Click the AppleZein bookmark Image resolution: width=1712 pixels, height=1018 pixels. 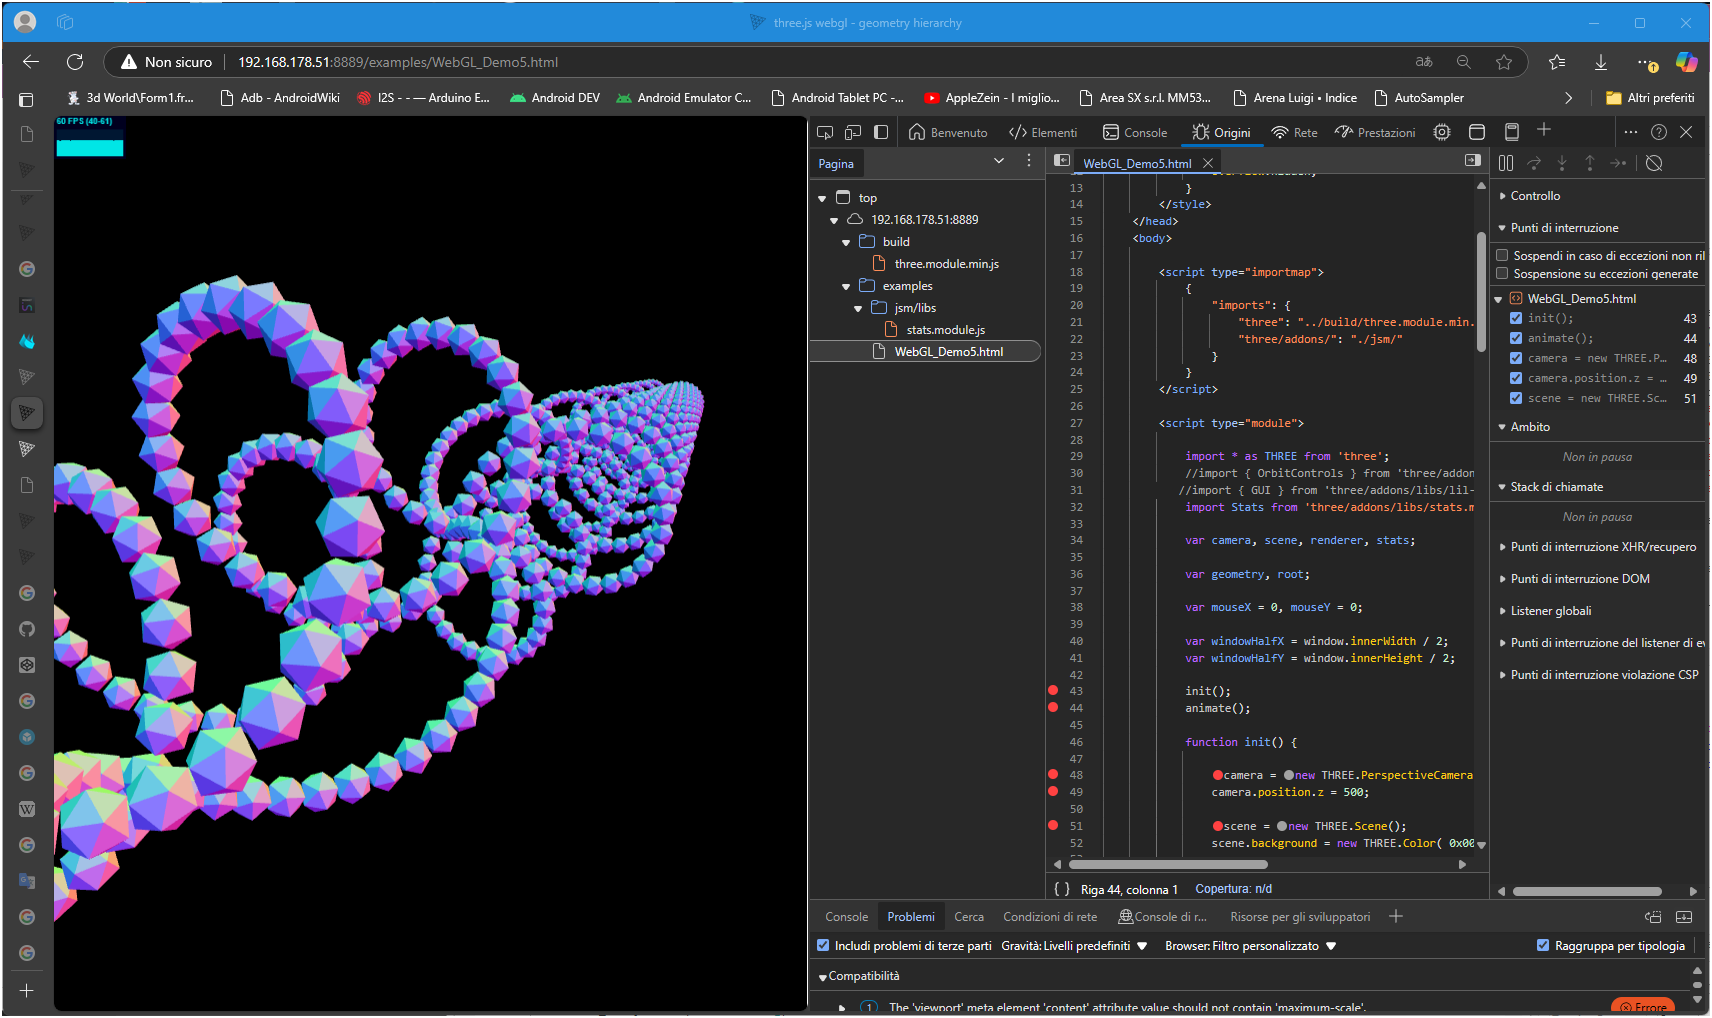991,98
